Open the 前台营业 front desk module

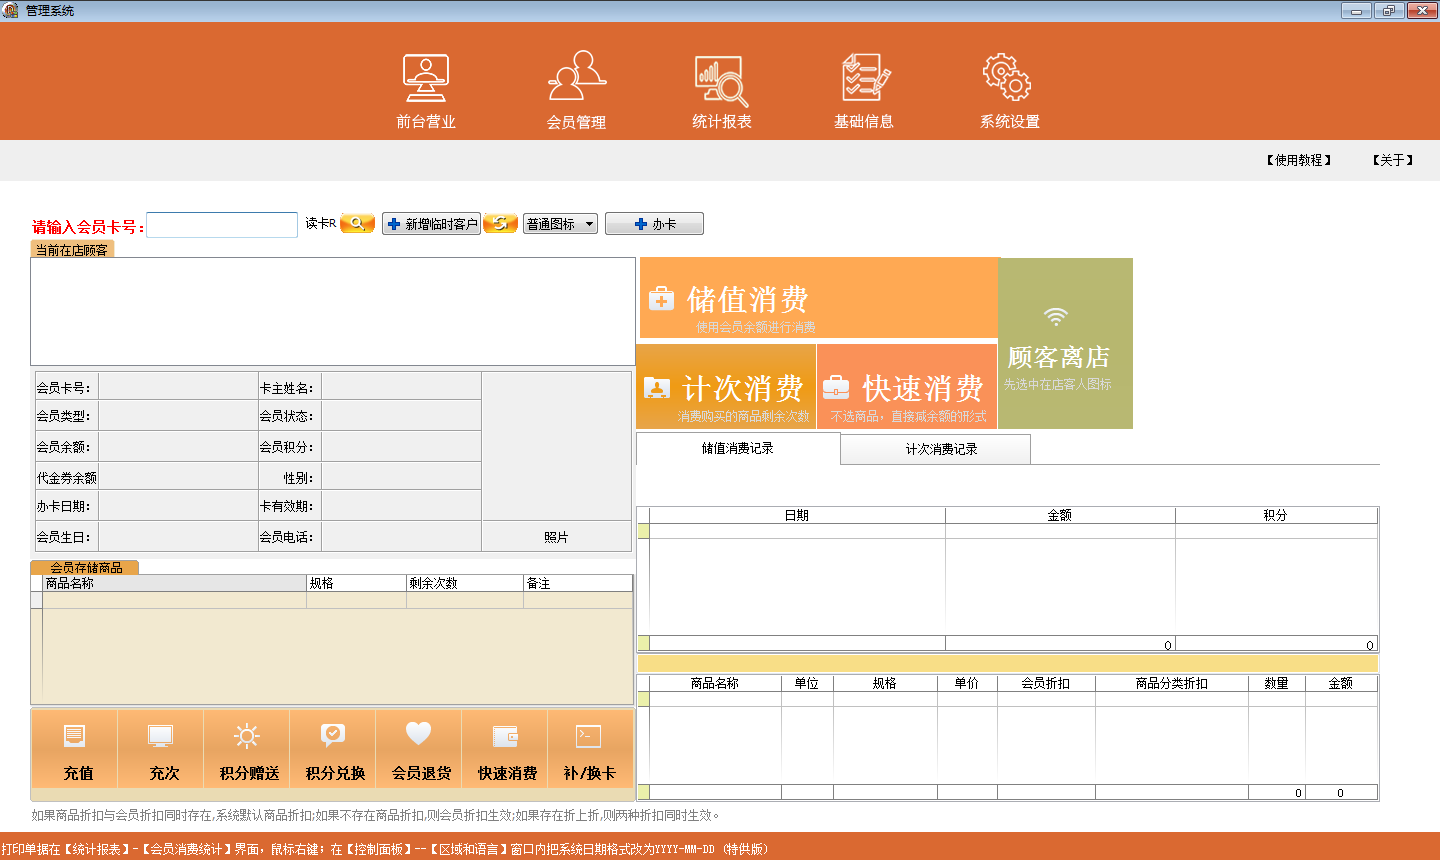coord(426,92)
